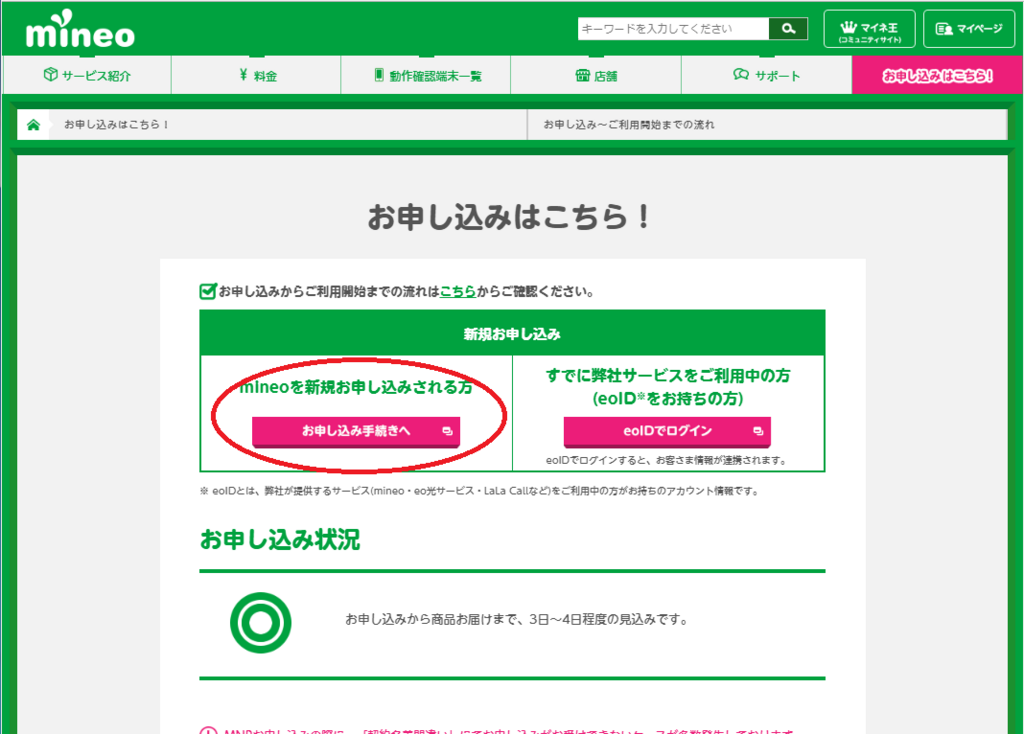
Task: Click the phone icon beside 動作確認端末一覧
Action: pos(379,74)
